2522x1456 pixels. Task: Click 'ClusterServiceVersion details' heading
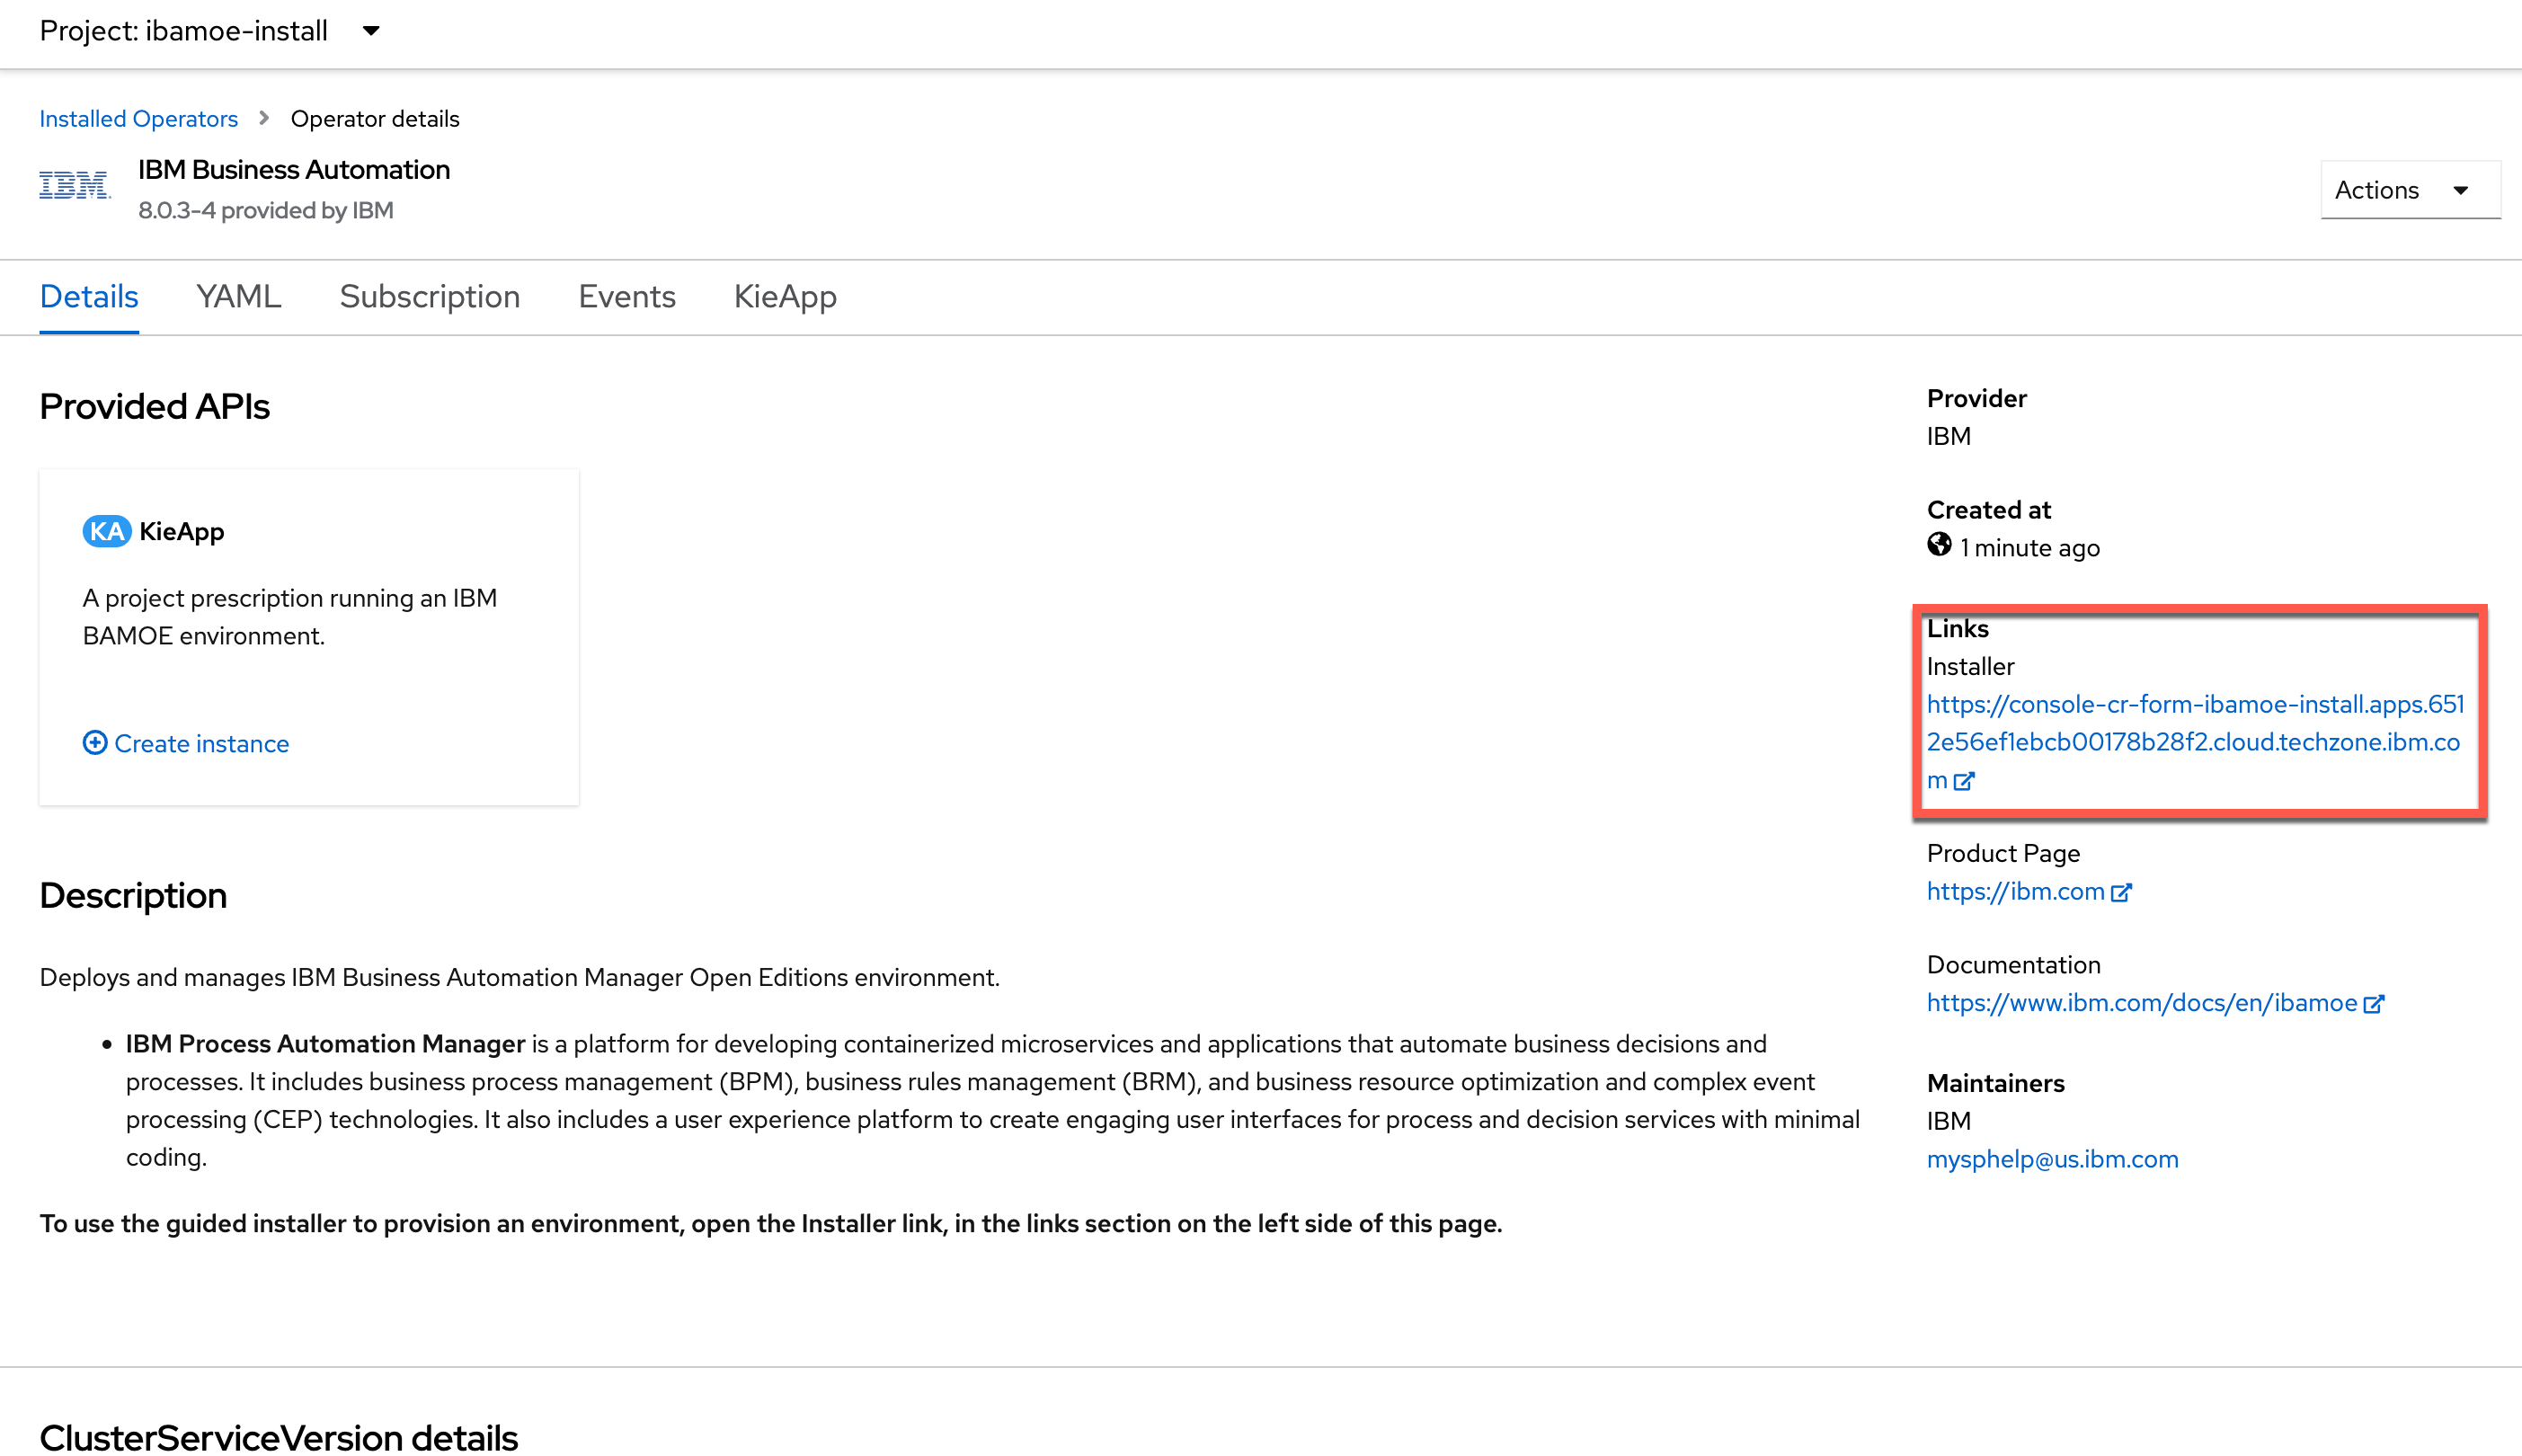(278, 1437)
